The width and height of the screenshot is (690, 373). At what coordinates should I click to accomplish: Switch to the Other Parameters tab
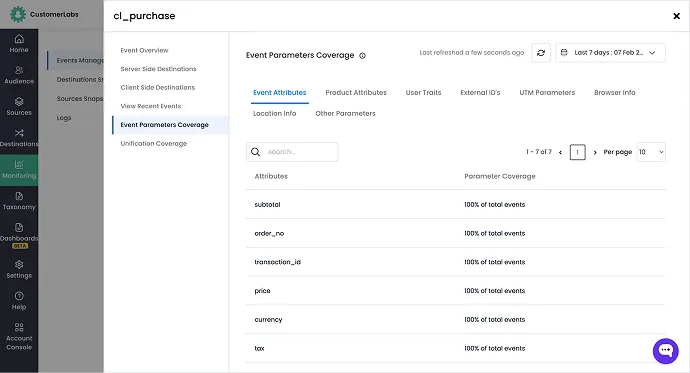coord(345,113)
